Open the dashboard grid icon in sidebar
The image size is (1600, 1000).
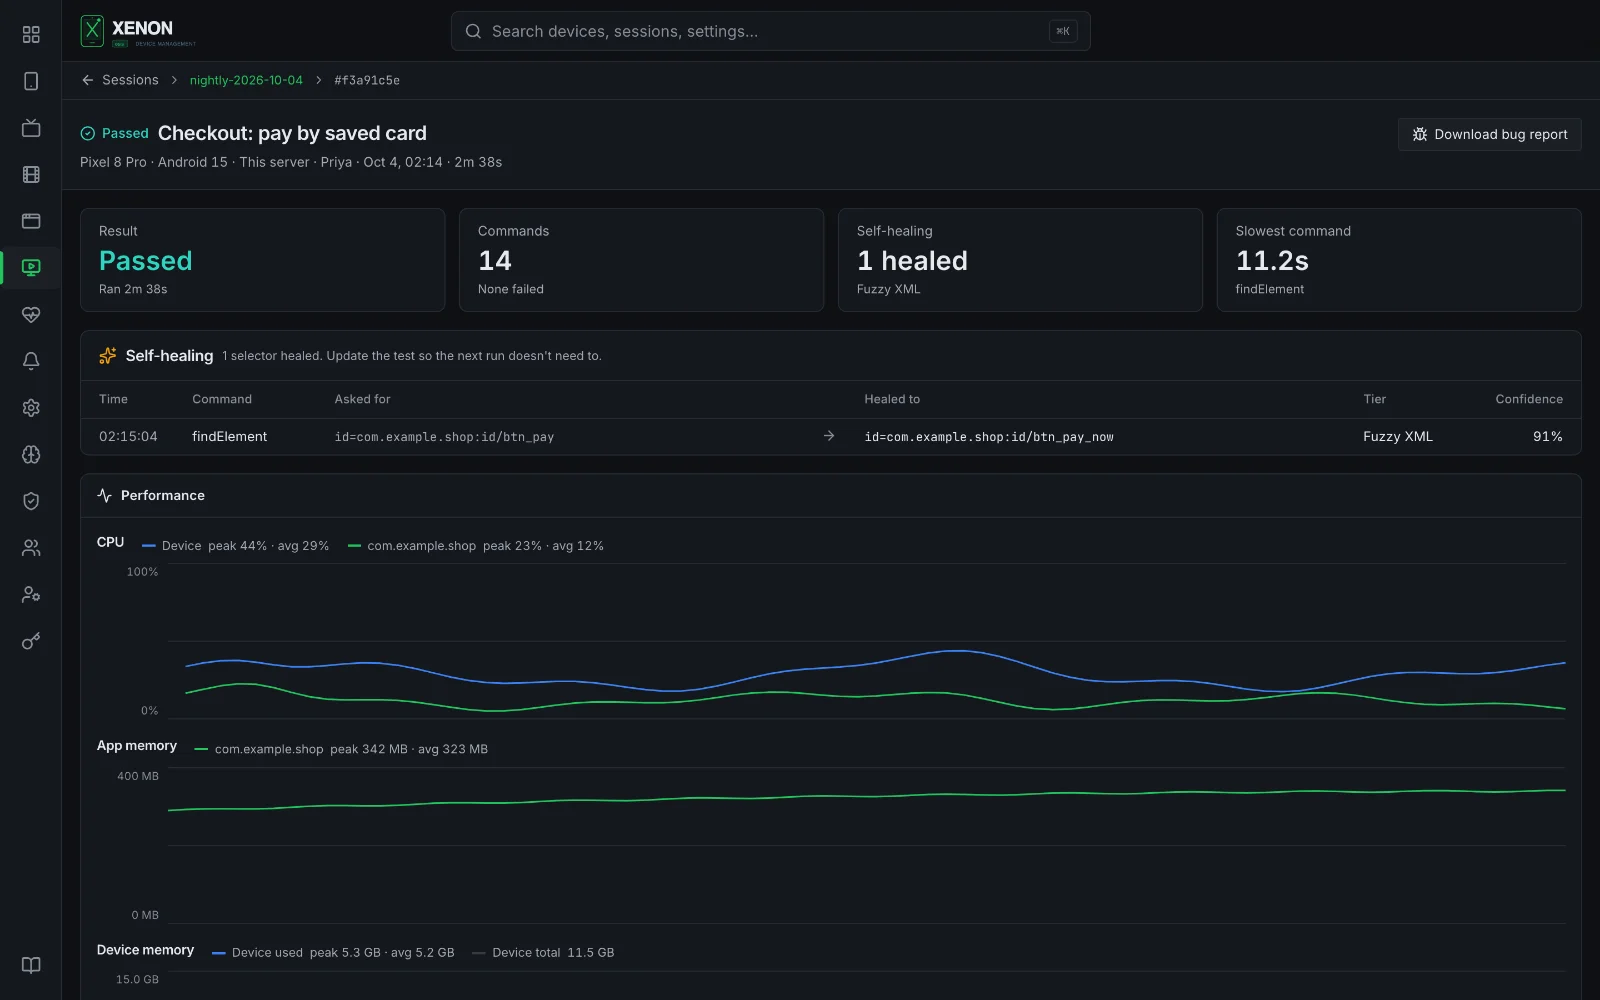[x=31, y=35]
